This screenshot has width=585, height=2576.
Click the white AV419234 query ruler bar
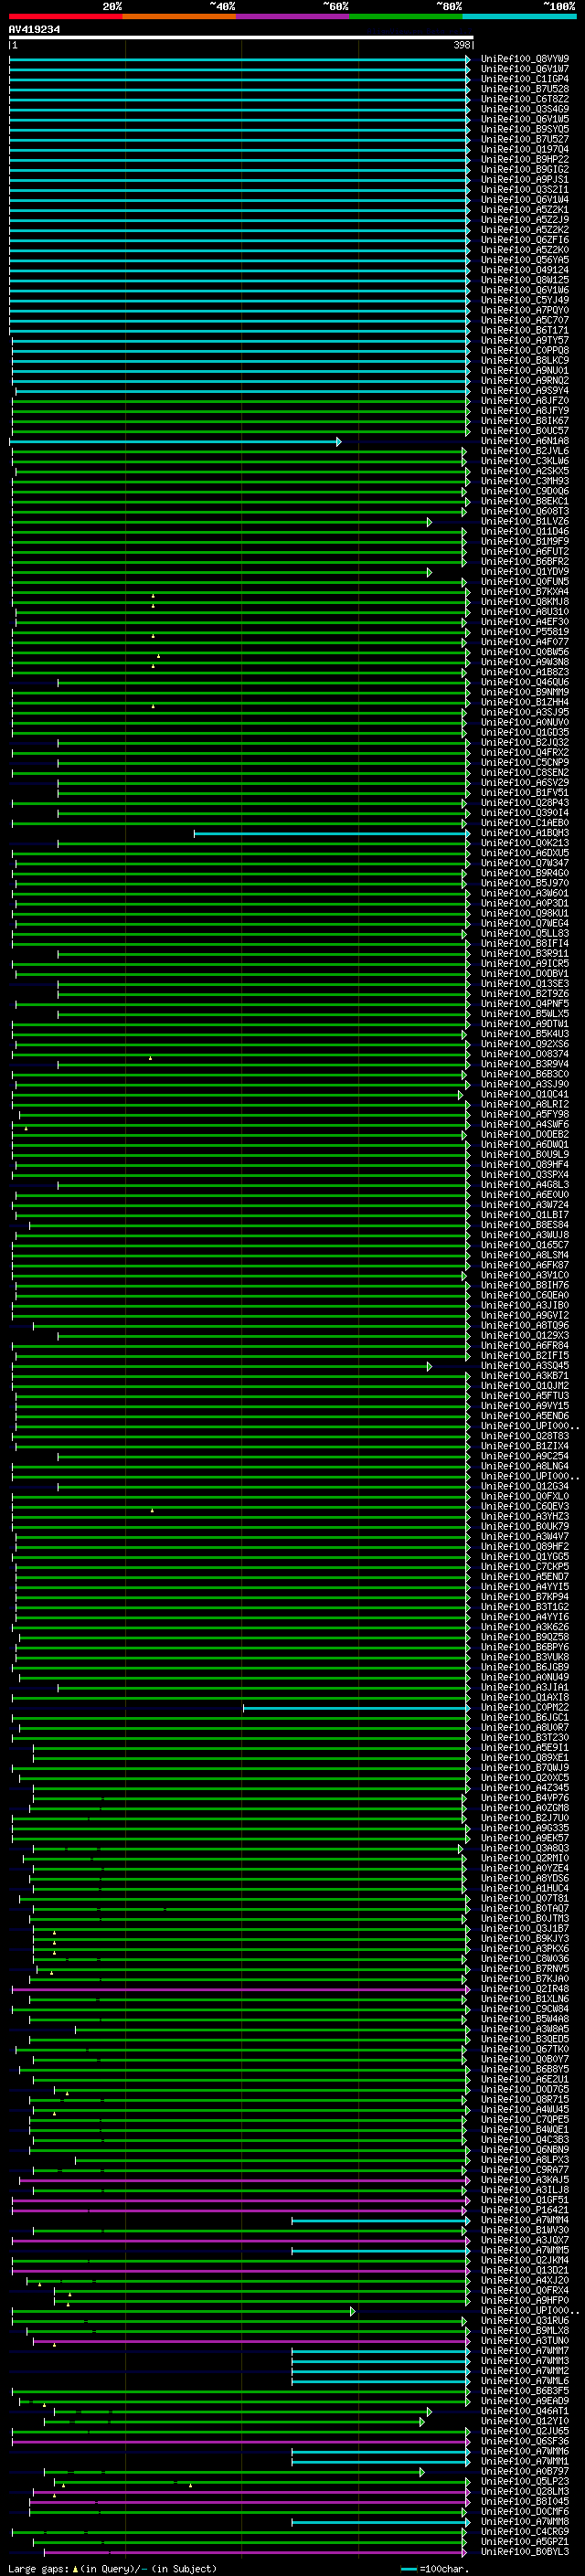241,38
